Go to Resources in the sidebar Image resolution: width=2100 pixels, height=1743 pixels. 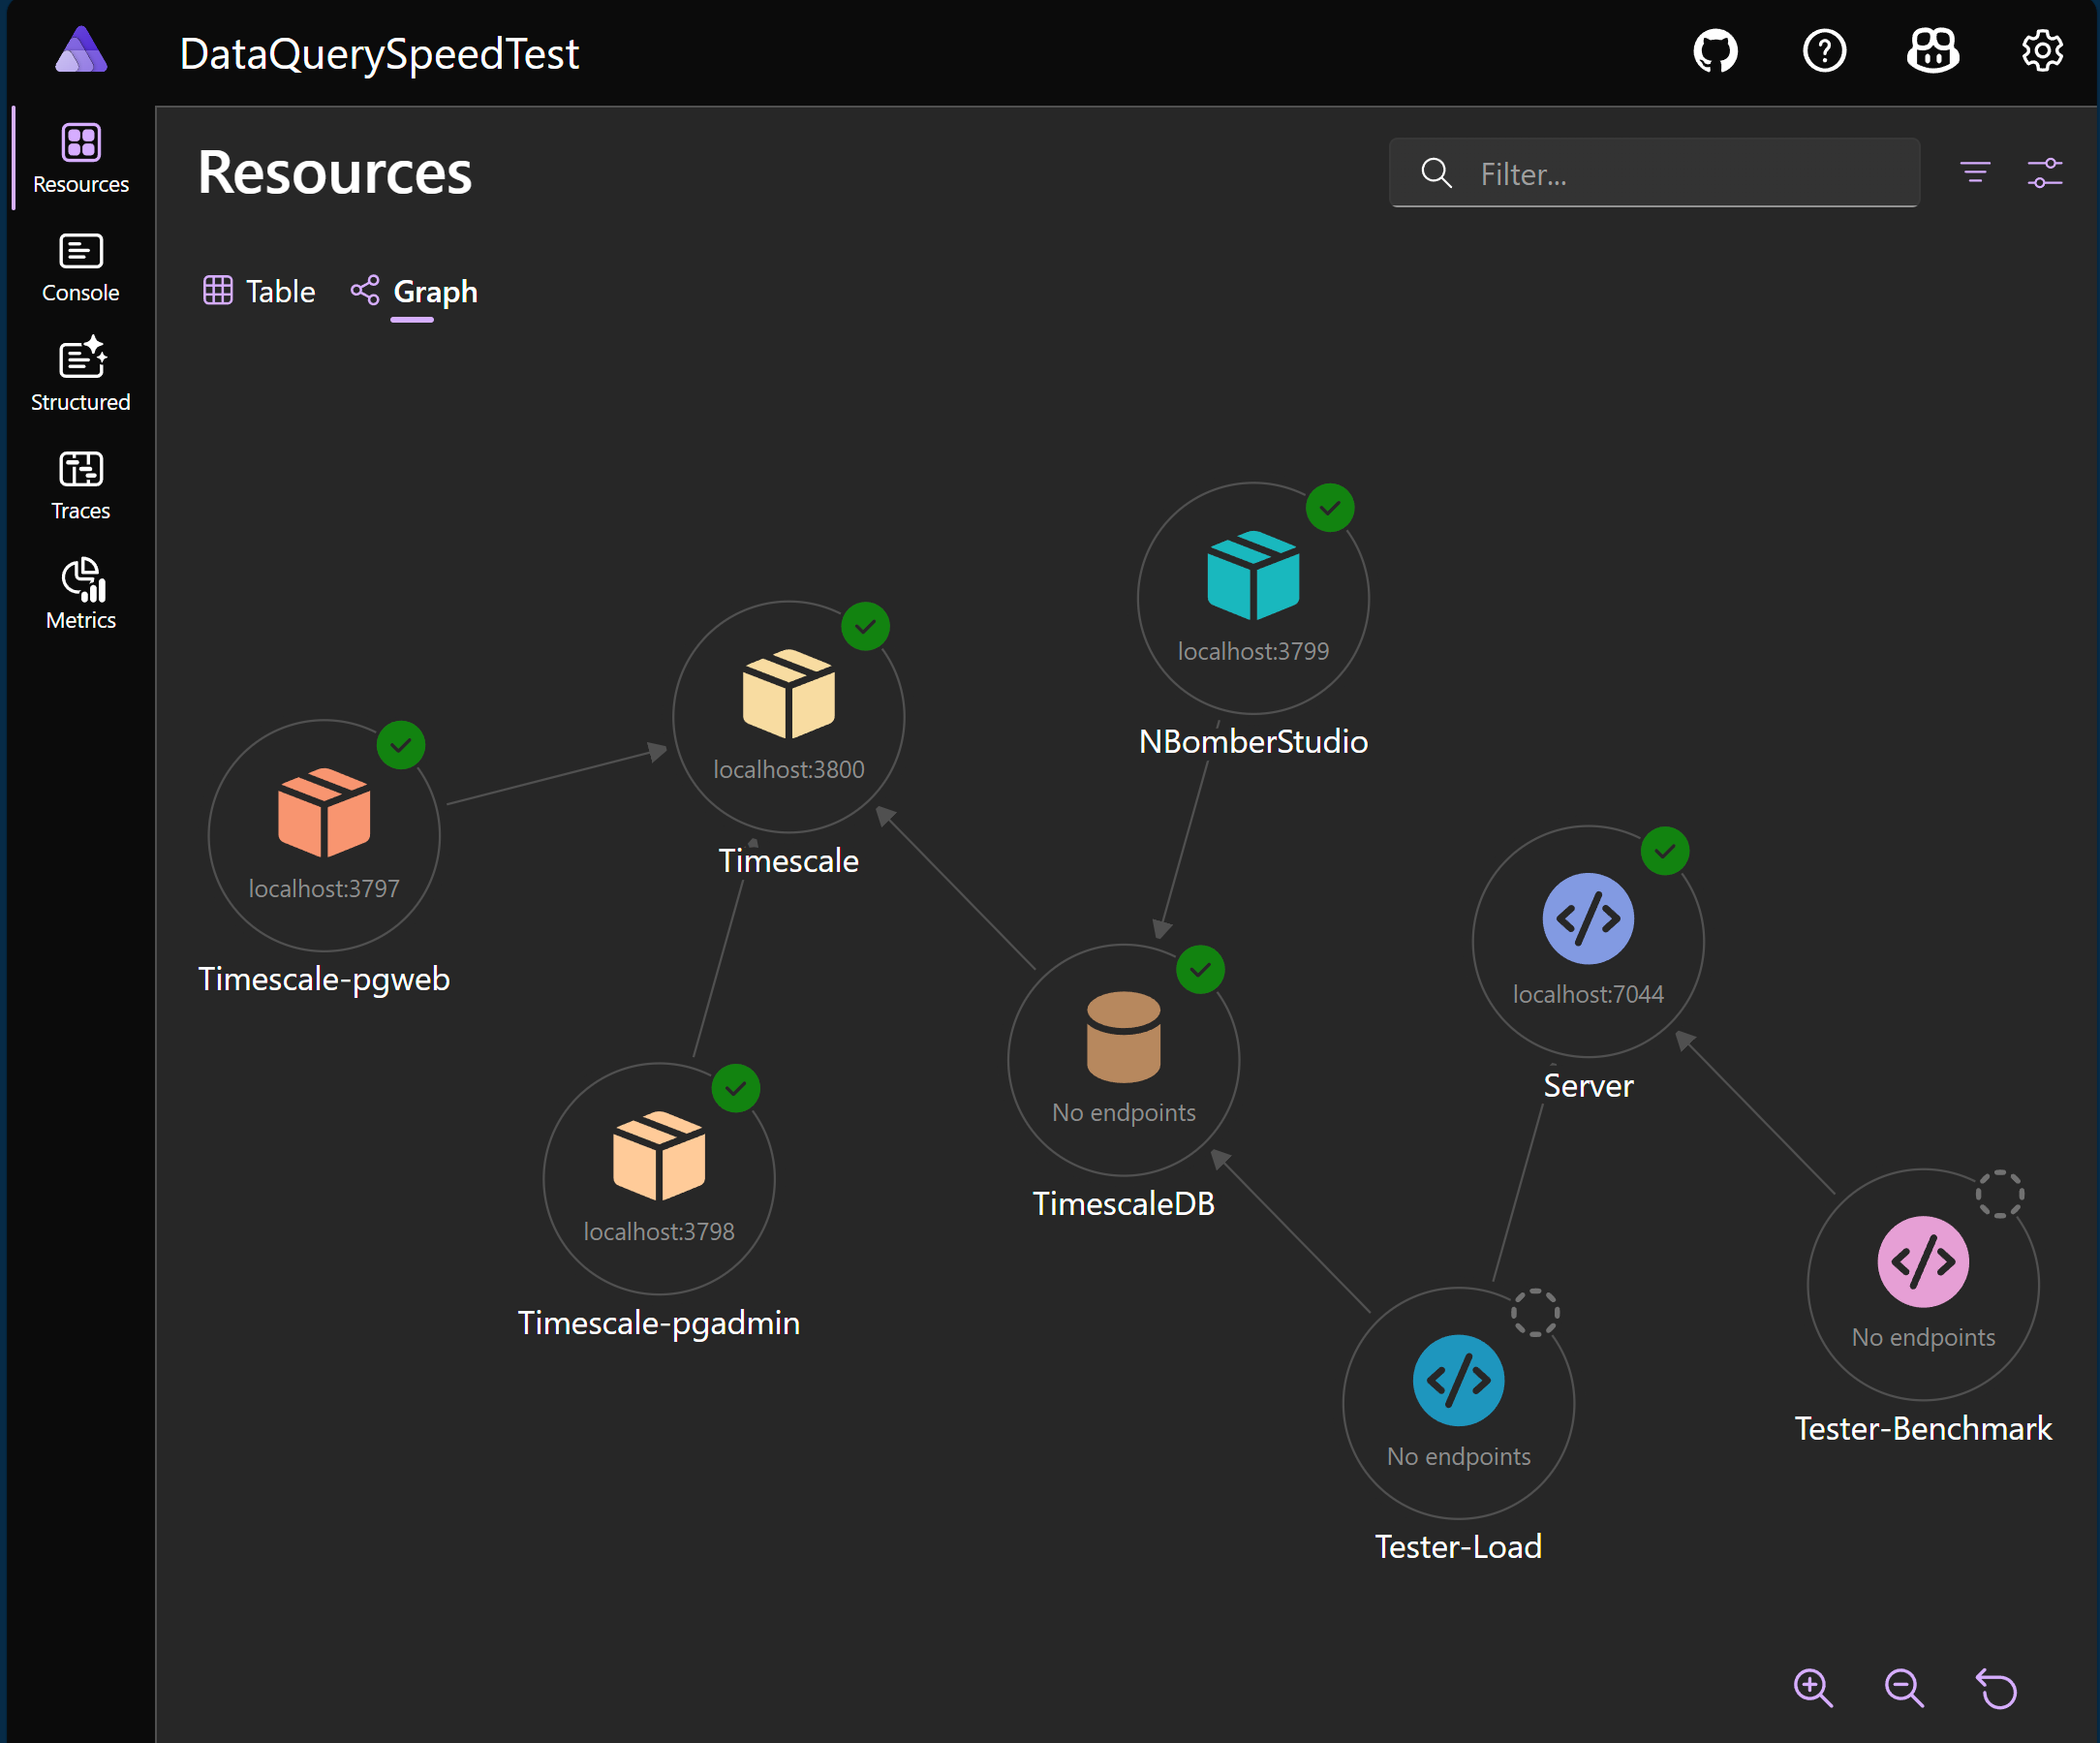tap(81, 158)
